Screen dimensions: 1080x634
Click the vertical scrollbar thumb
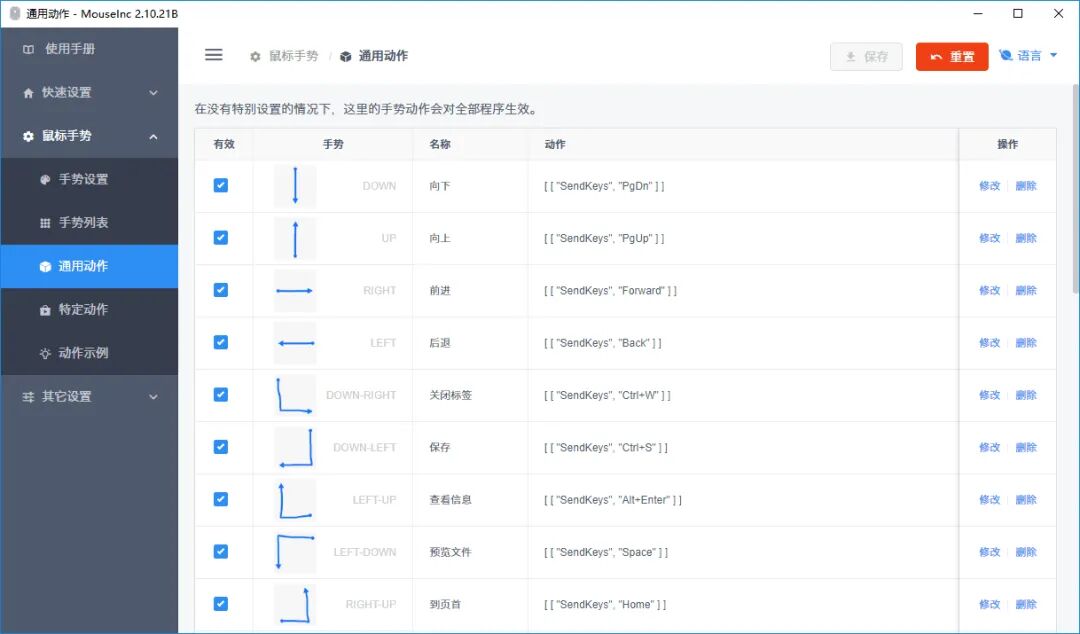1075,190
